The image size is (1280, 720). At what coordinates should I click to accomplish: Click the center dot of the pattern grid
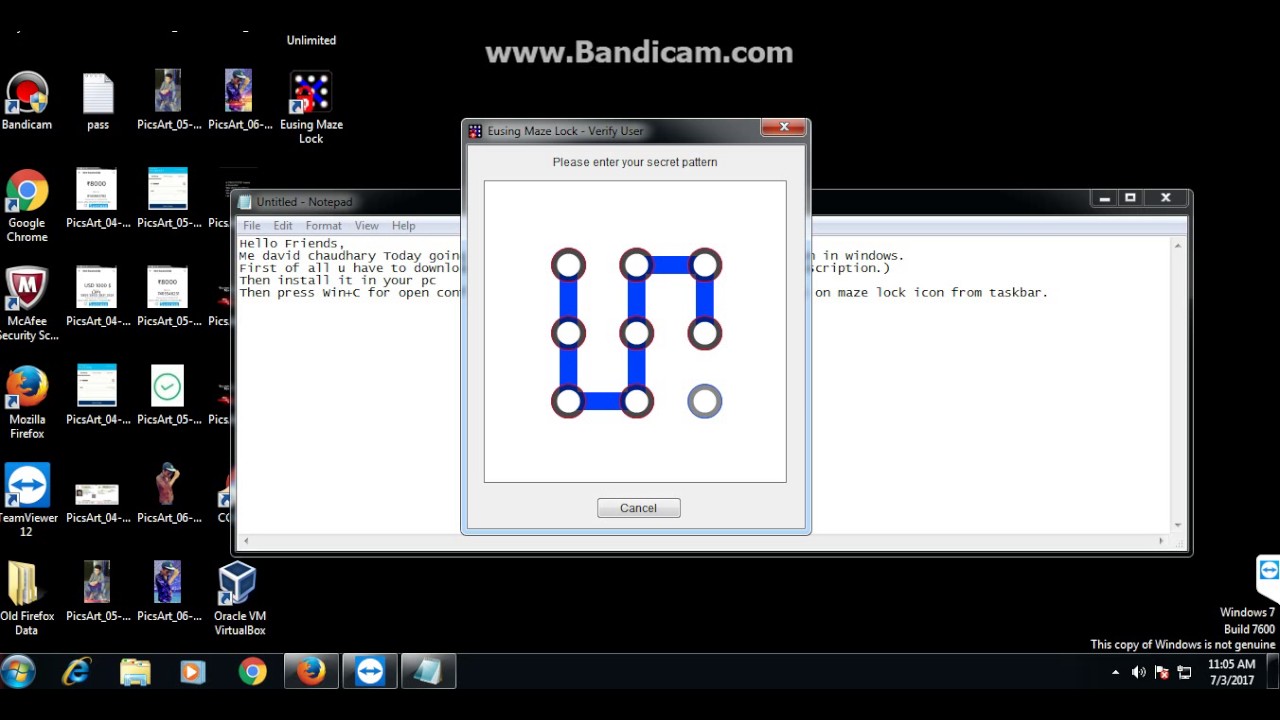point(636,333)
